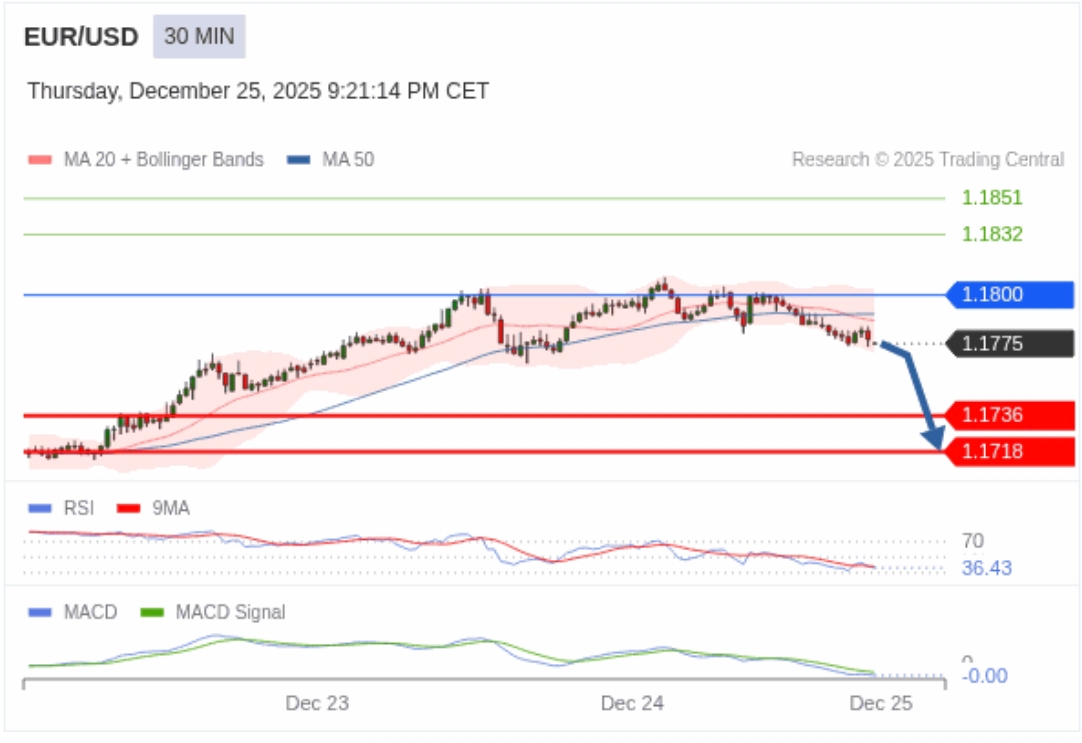
Task: Click the green MACD Signal legend marker
Action: (151, 612)
